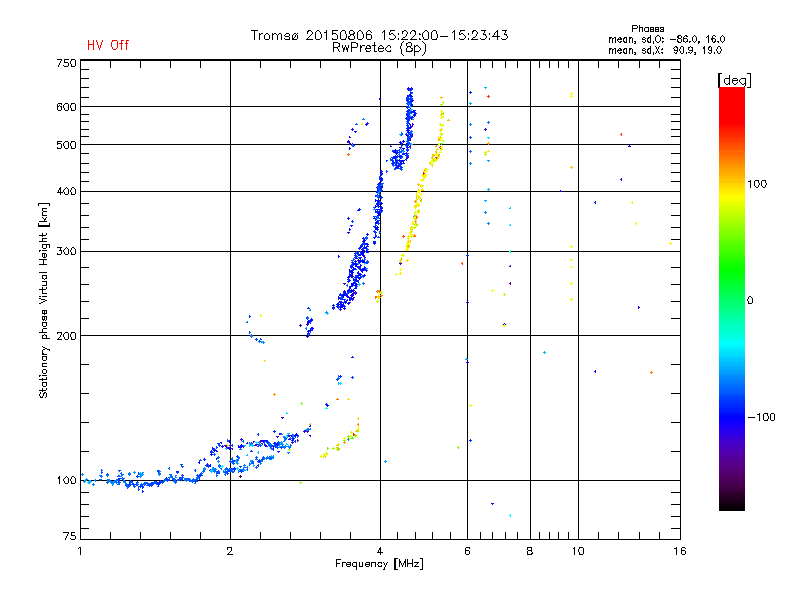
Task: Click the x-axis '16' tick label
Action: [680, 551]
